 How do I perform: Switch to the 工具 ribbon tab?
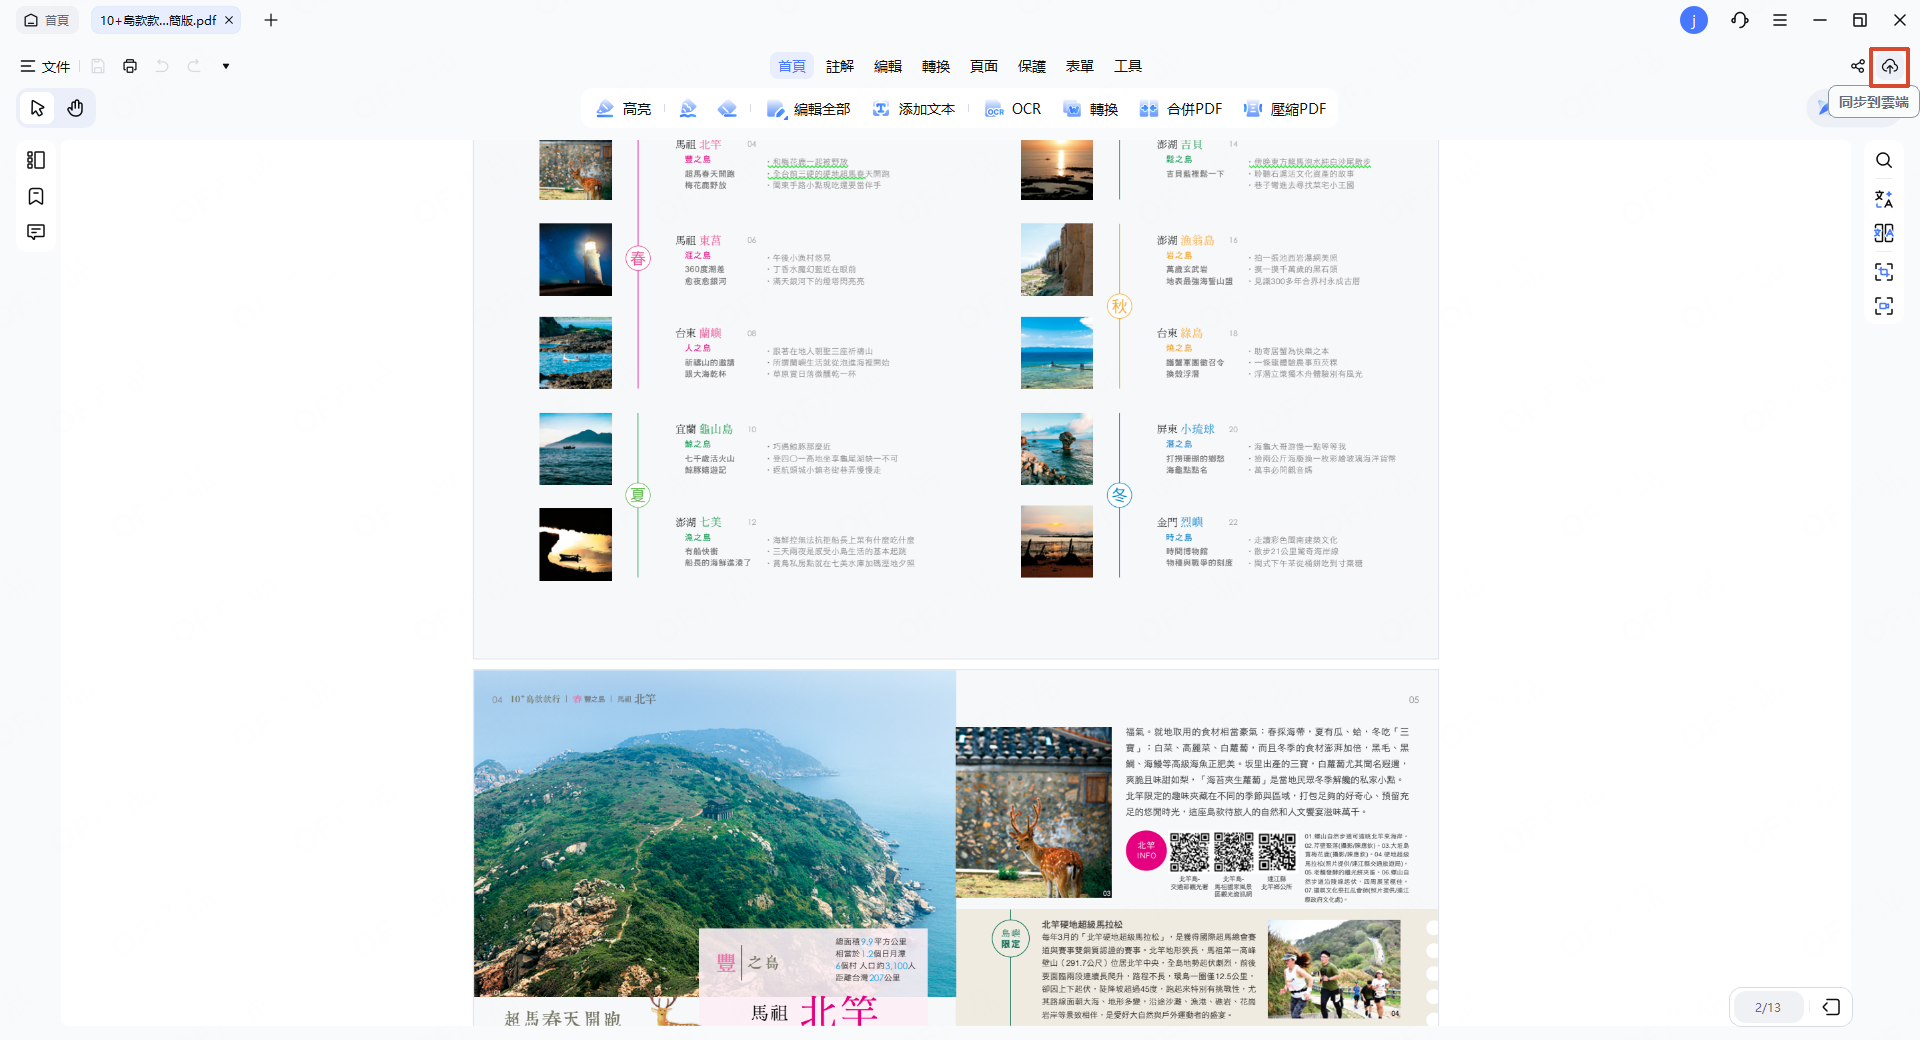(x=1128, y=66)
